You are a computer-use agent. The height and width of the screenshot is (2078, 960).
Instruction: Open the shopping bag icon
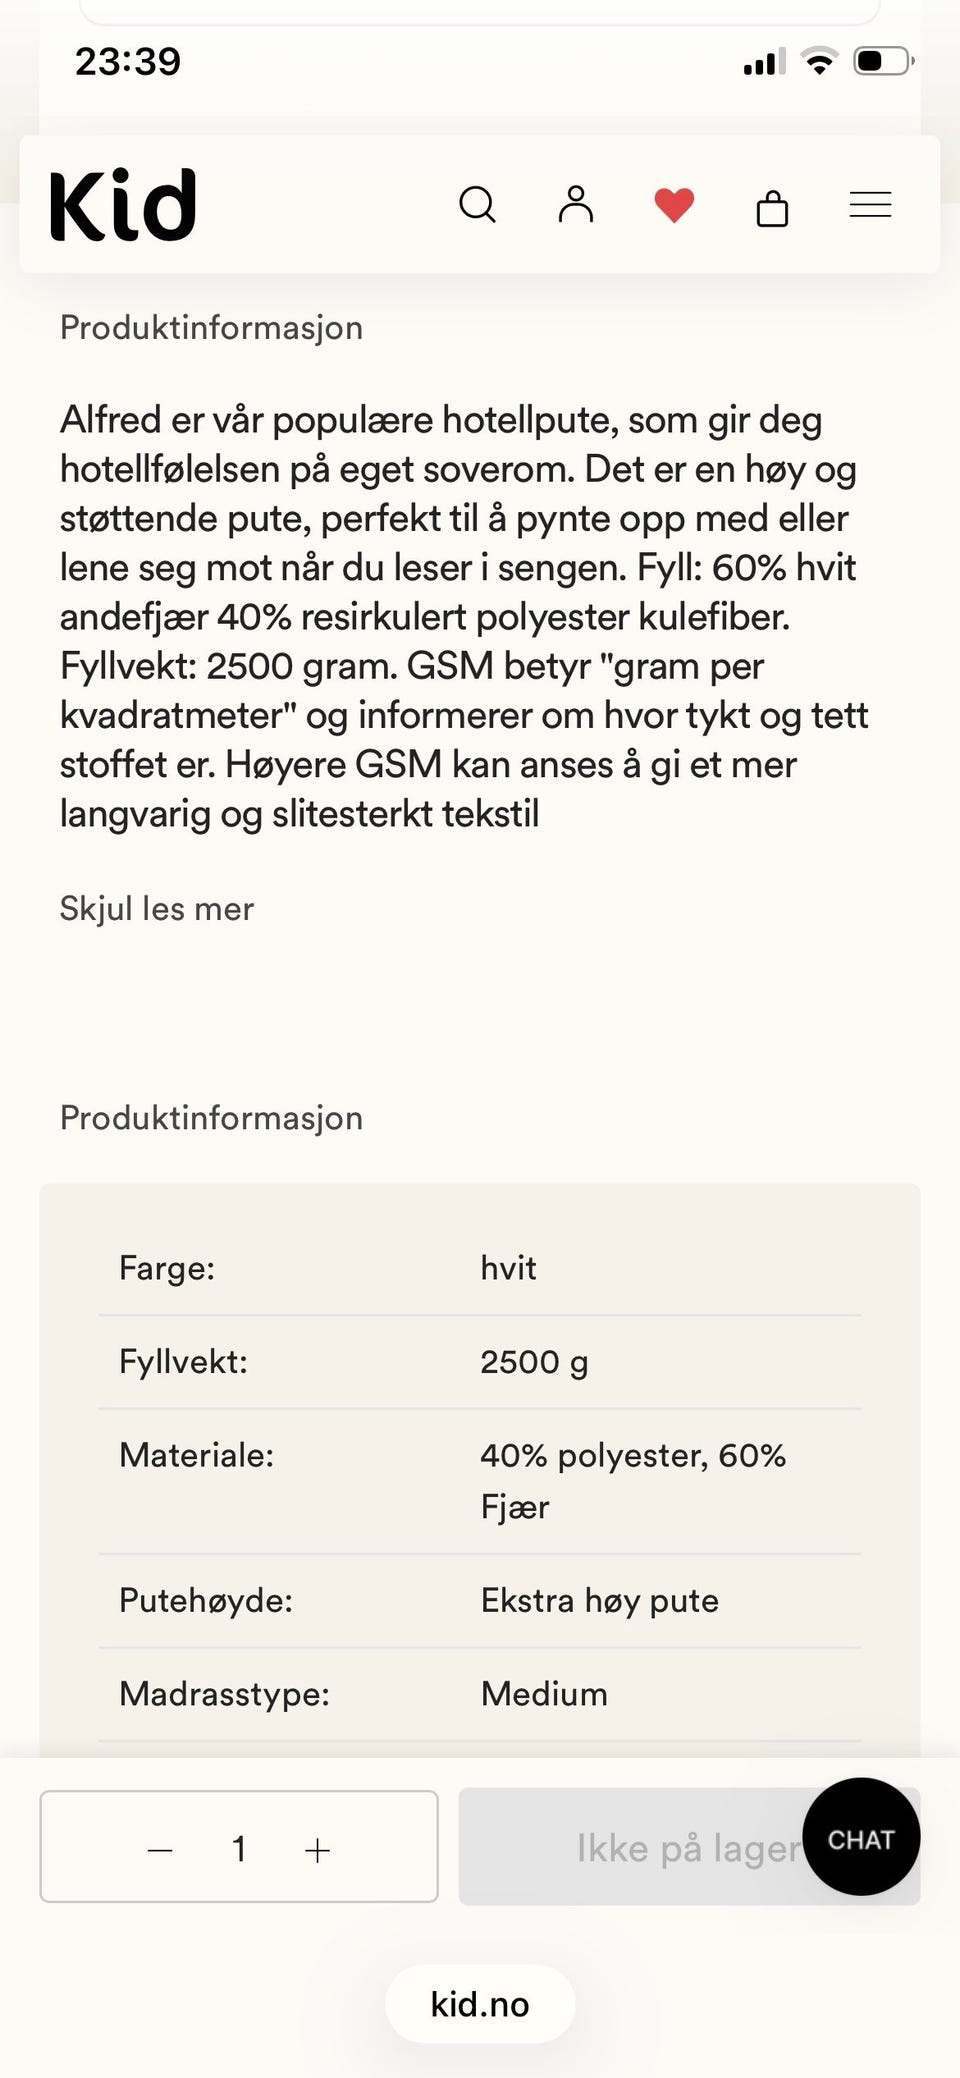click(x=772, y=207)
